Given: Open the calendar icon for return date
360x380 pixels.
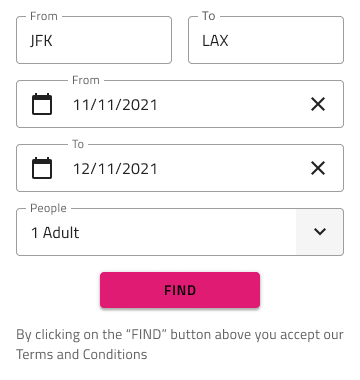Looking at the screenshot, I should (x=42, y=168).
